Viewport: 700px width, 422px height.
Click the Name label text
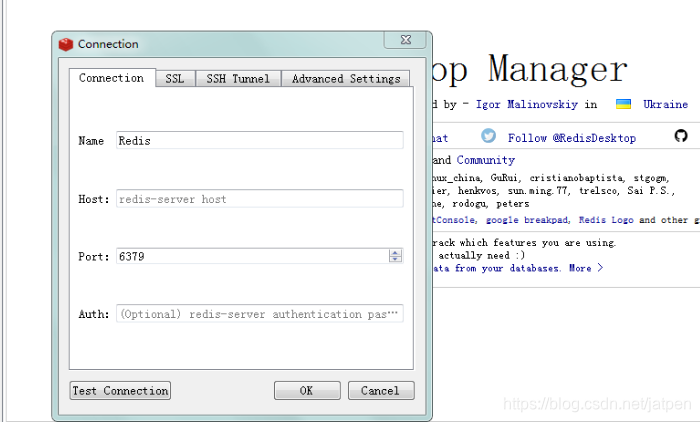click(x=91, y=141)
